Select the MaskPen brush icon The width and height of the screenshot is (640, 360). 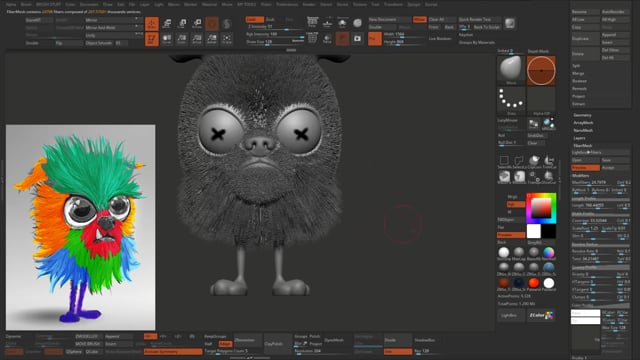coord(504,176)
